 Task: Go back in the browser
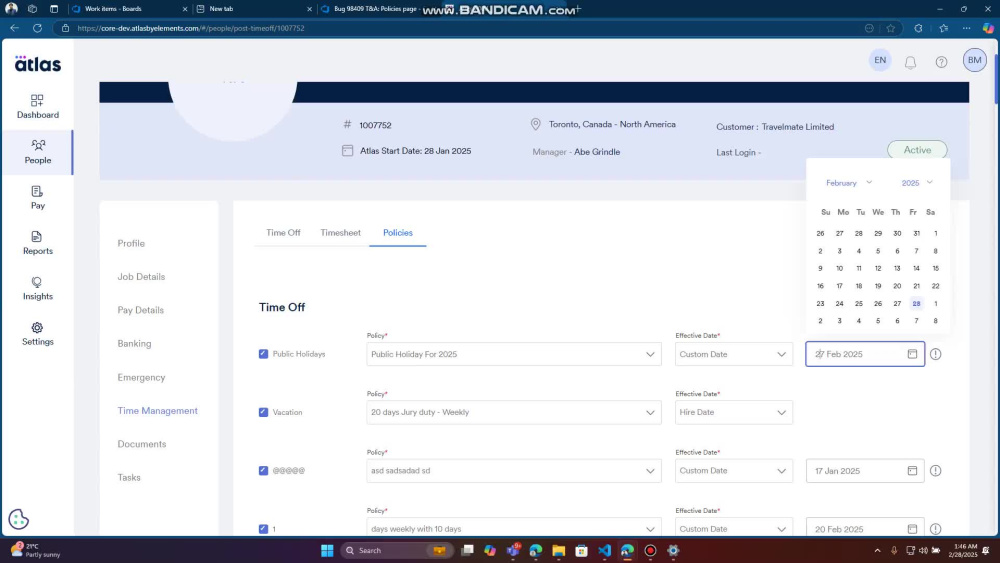(14, 28)
